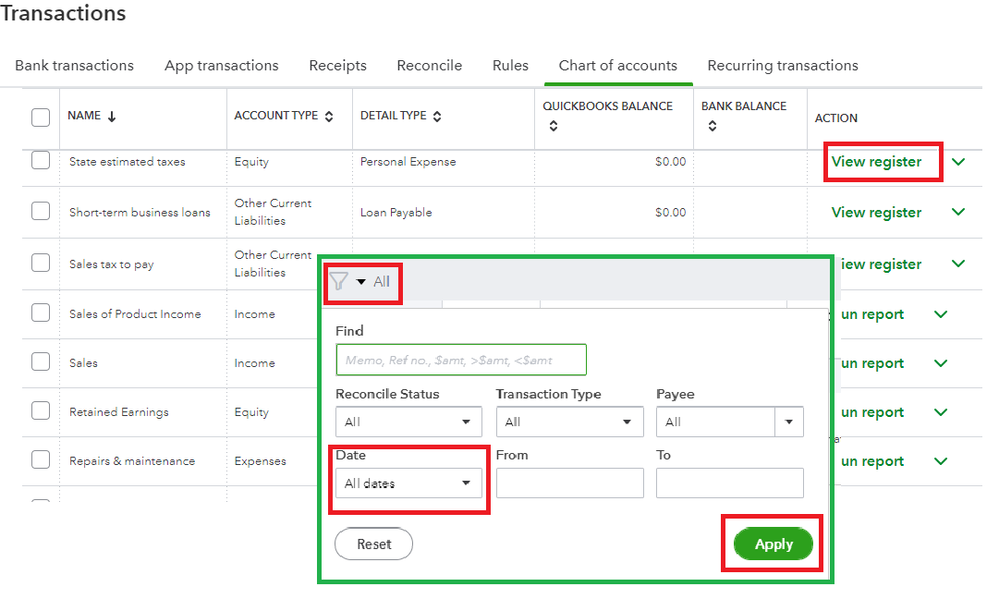Sort accounts by Name column arrow
The width and height of the screenshot is (999, 613).
tap(112, 117)
